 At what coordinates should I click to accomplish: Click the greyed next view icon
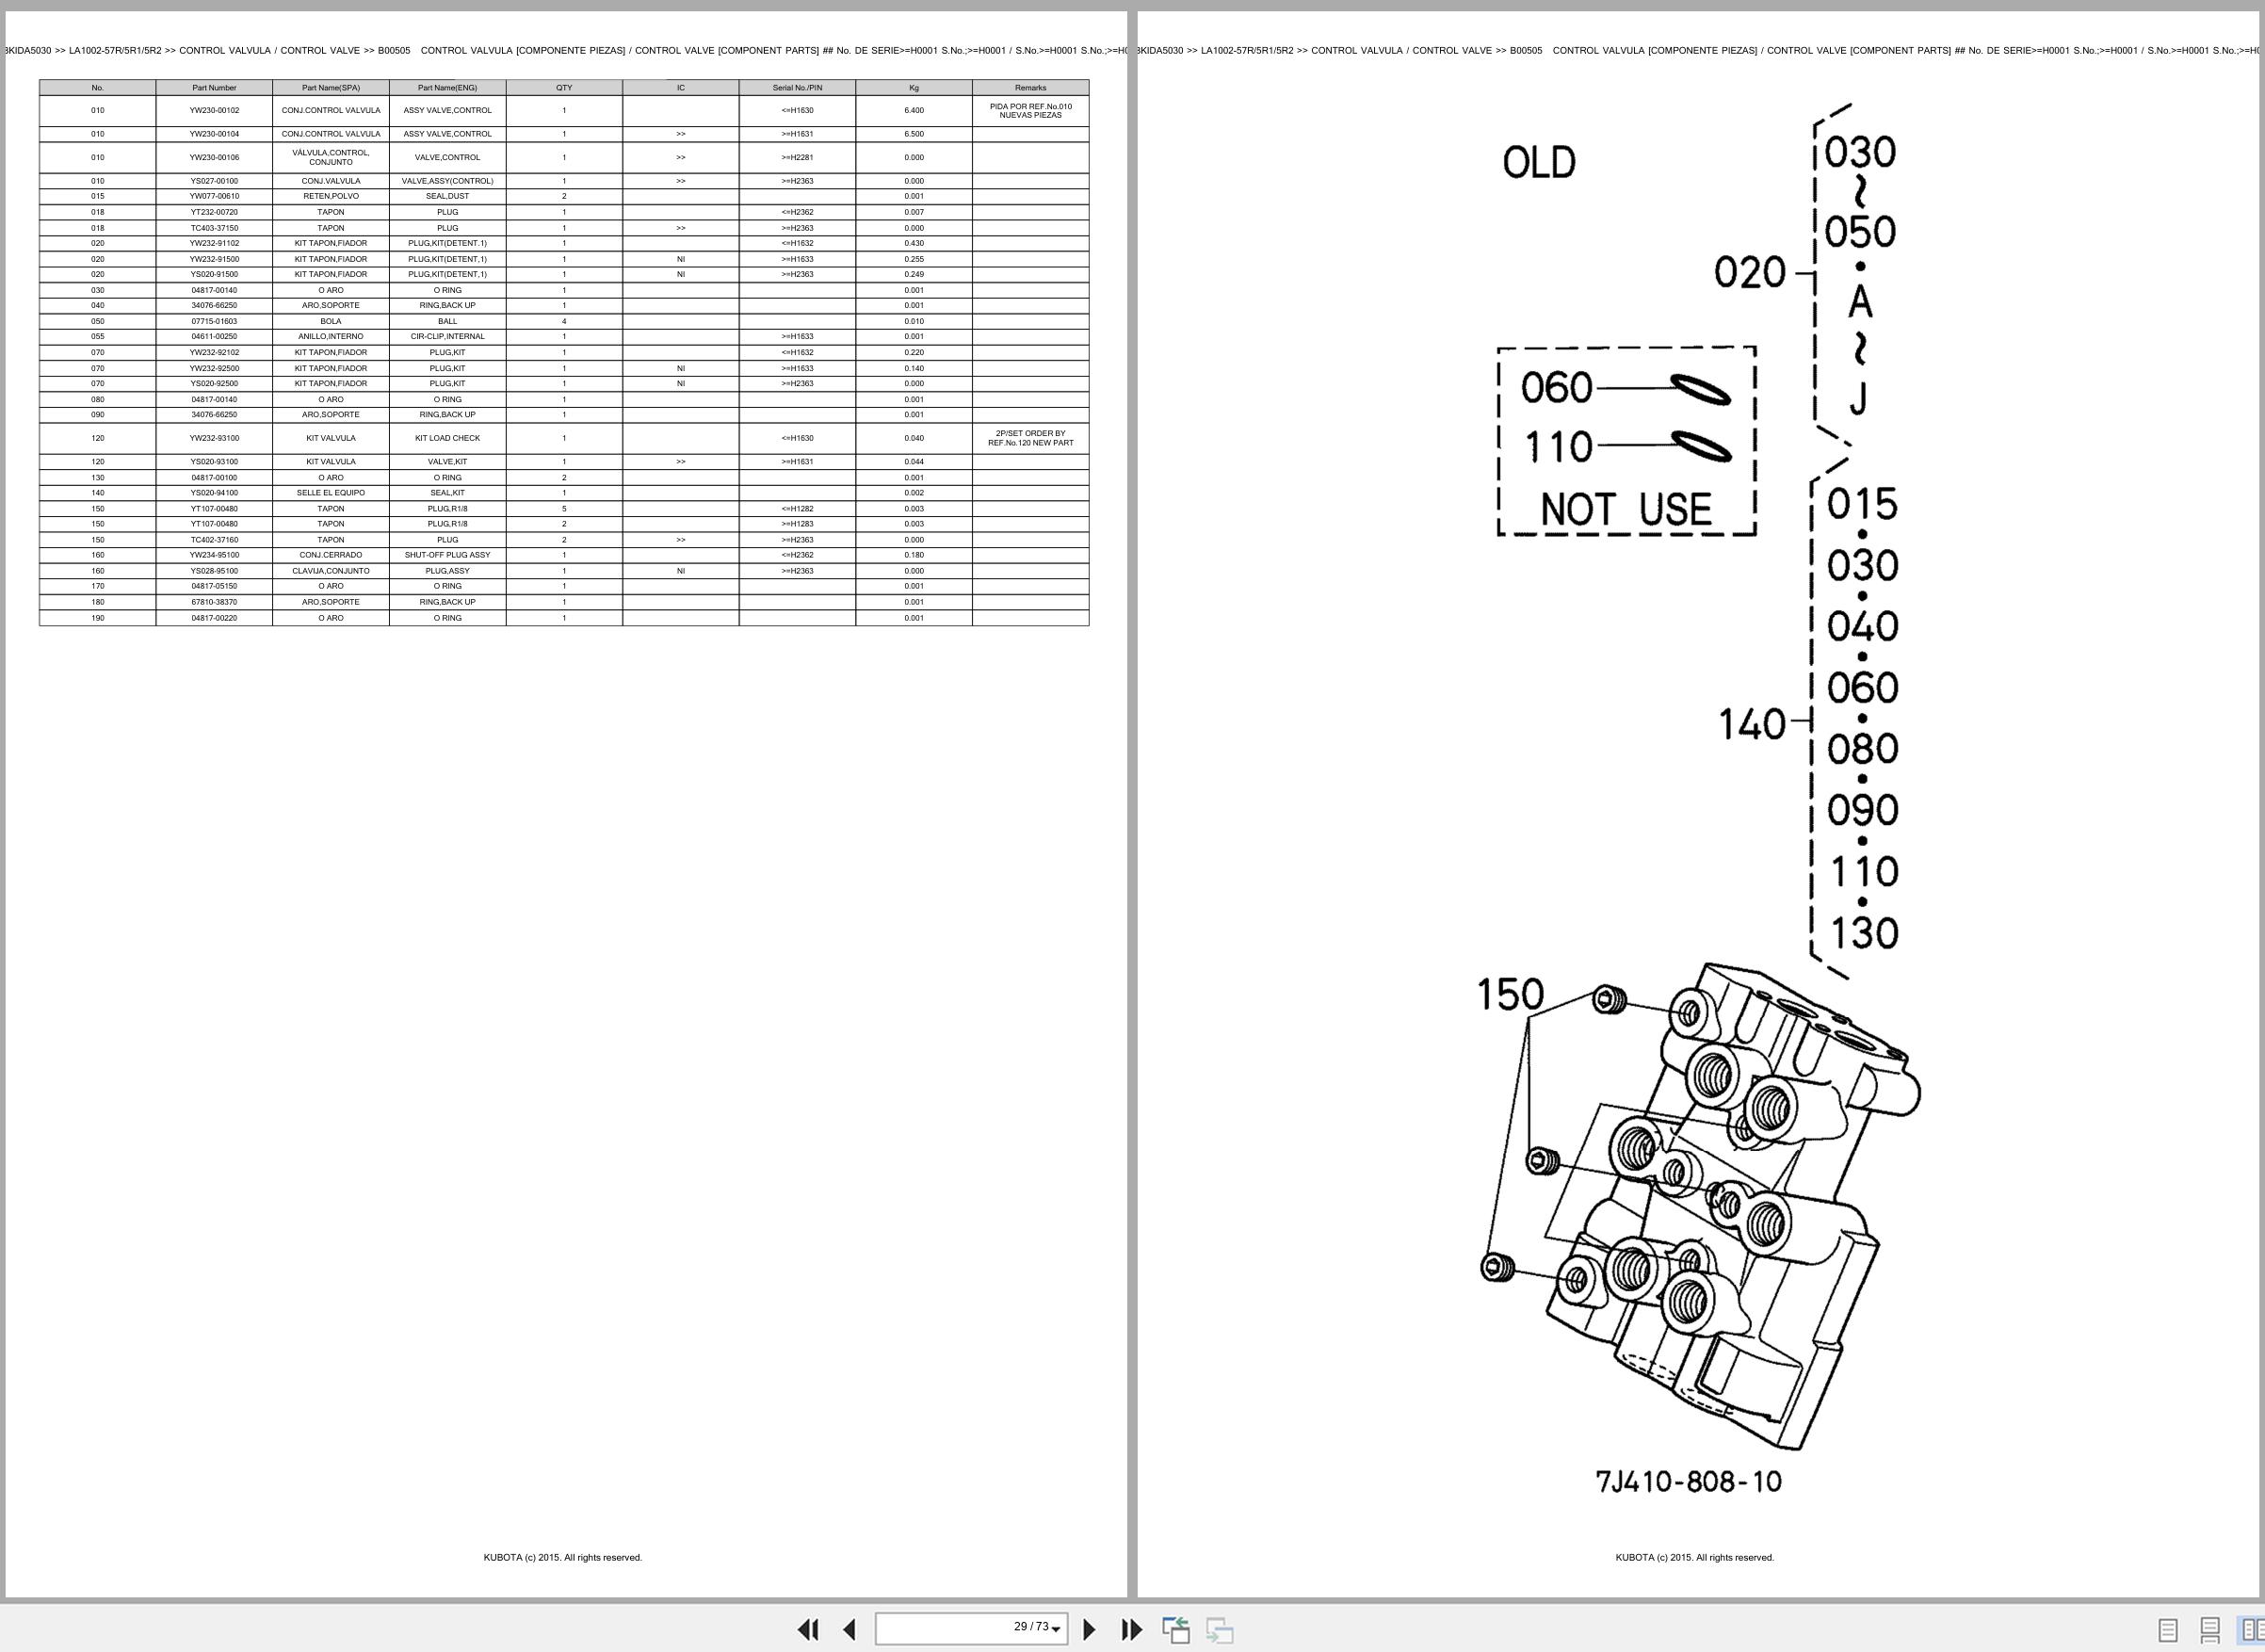1219,1629
